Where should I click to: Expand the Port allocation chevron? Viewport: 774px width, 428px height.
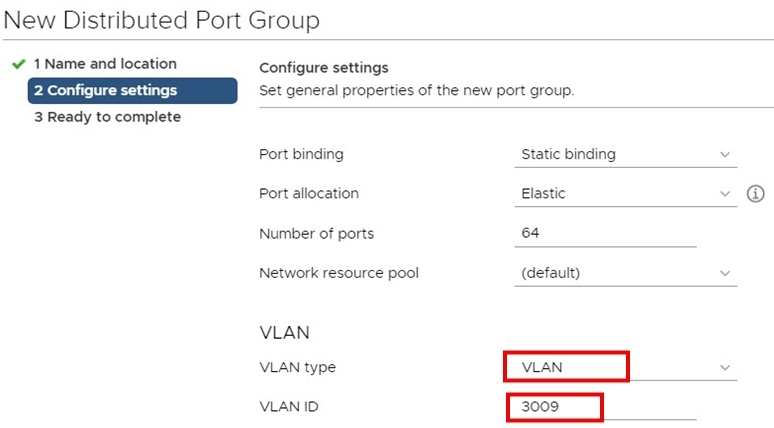[x=725, y=194]
